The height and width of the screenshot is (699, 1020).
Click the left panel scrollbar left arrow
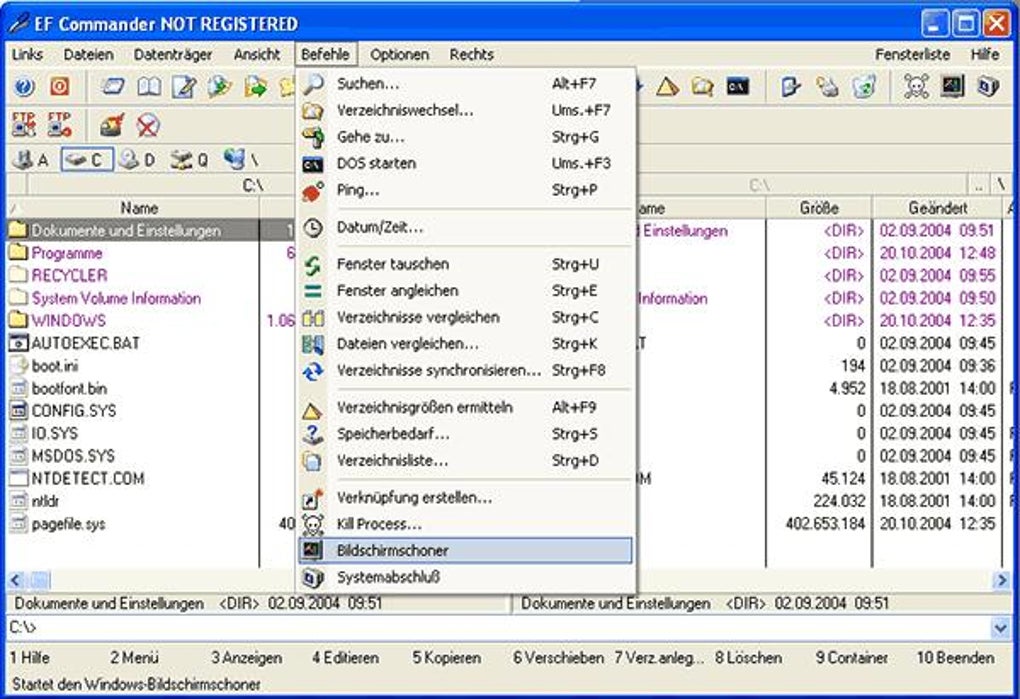click(x=16, y=580)
